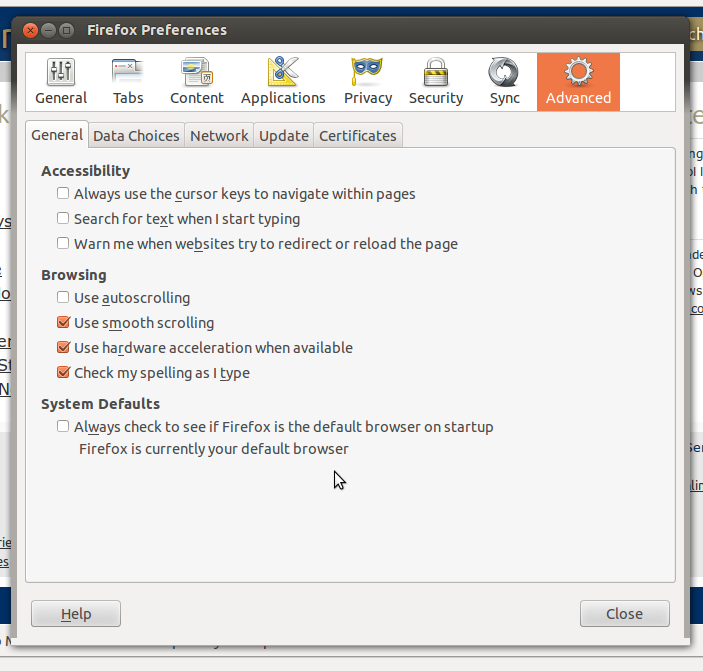Click the Firefox Preferences title text

pos(157,30)
